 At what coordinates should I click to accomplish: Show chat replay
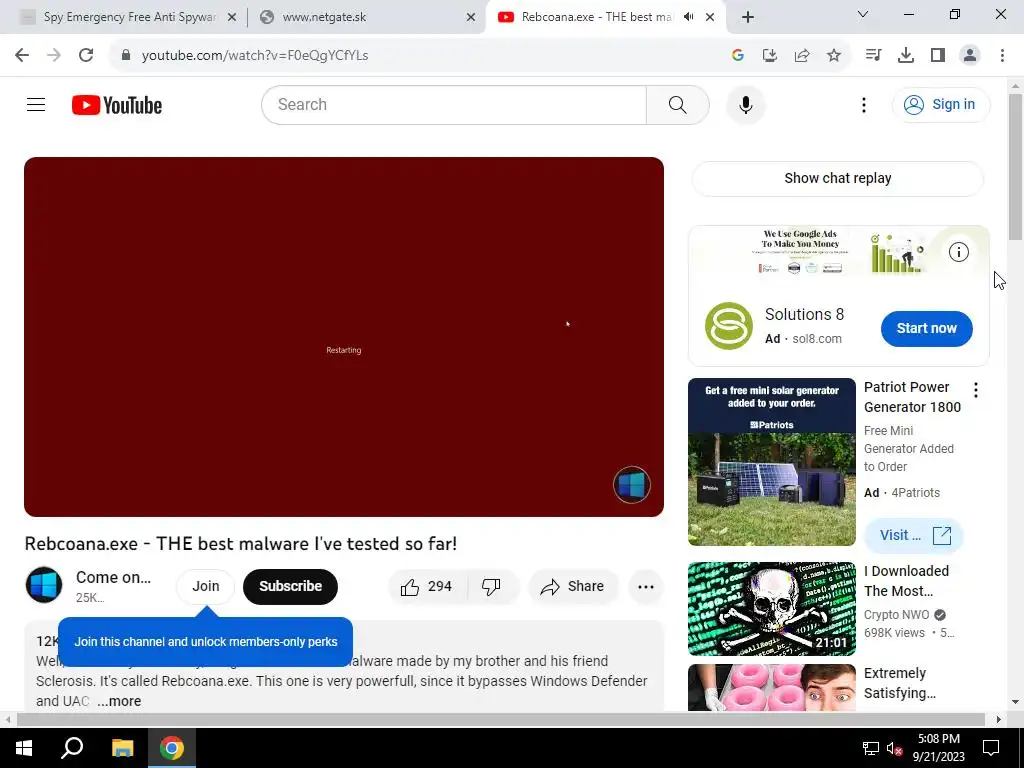838,178
